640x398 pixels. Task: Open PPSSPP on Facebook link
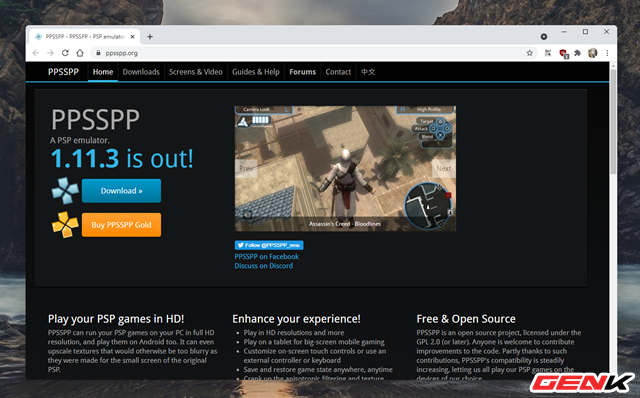(267, 256)
